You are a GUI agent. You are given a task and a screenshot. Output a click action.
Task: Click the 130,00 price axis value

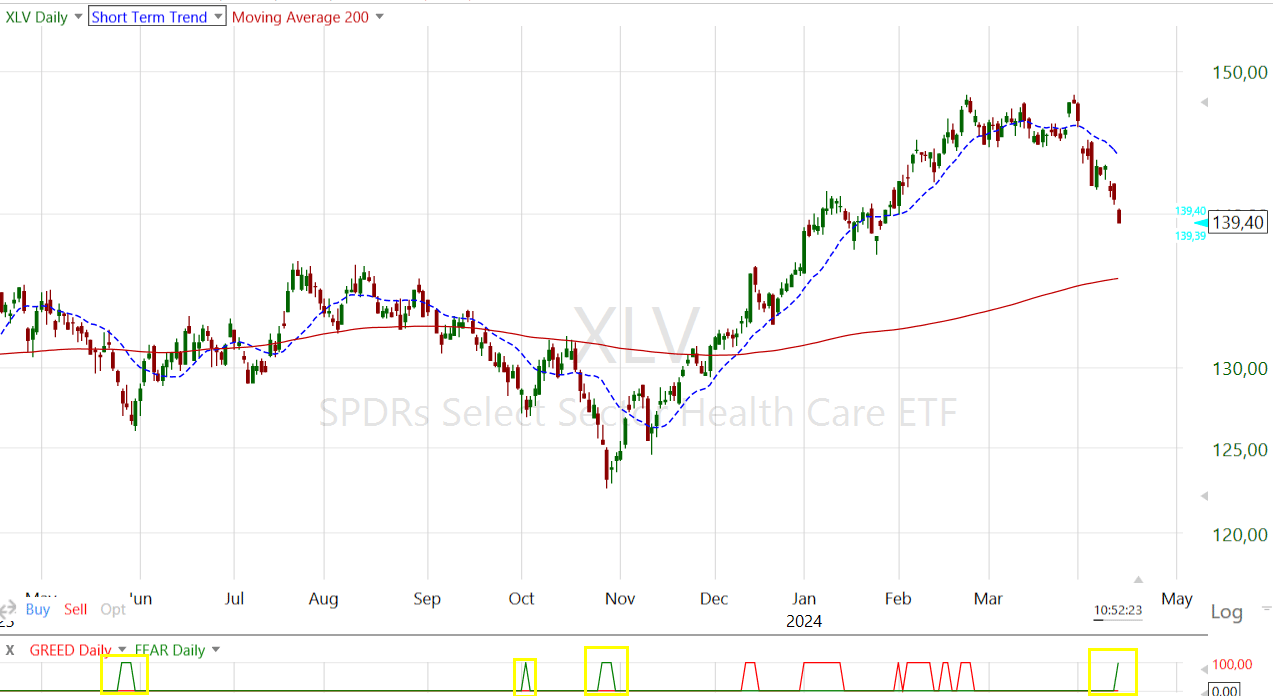pos(1240,369)
